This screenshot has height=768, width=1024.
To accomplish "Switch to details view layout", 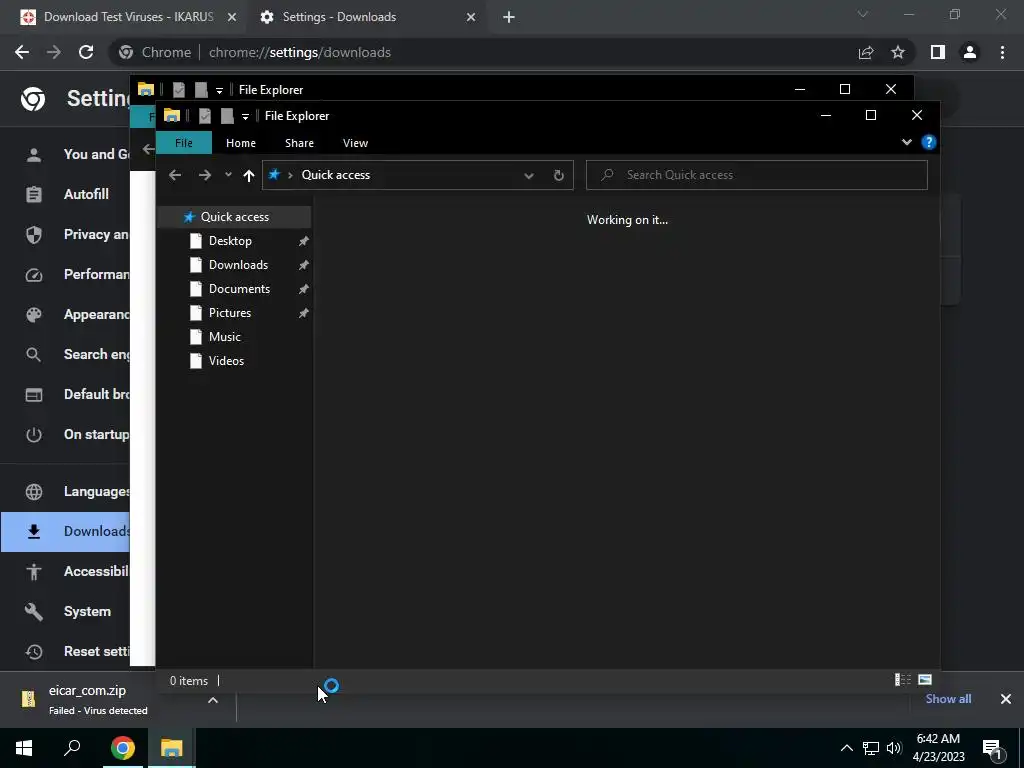I will 903,680.
